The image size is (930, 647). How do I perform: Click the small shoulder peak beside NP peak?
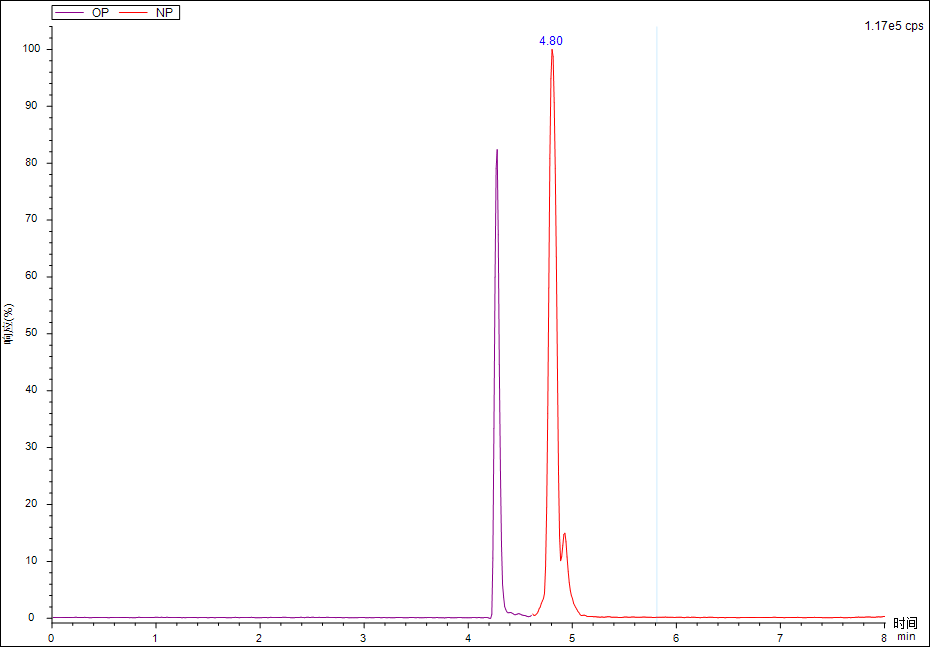click(565, 534)
